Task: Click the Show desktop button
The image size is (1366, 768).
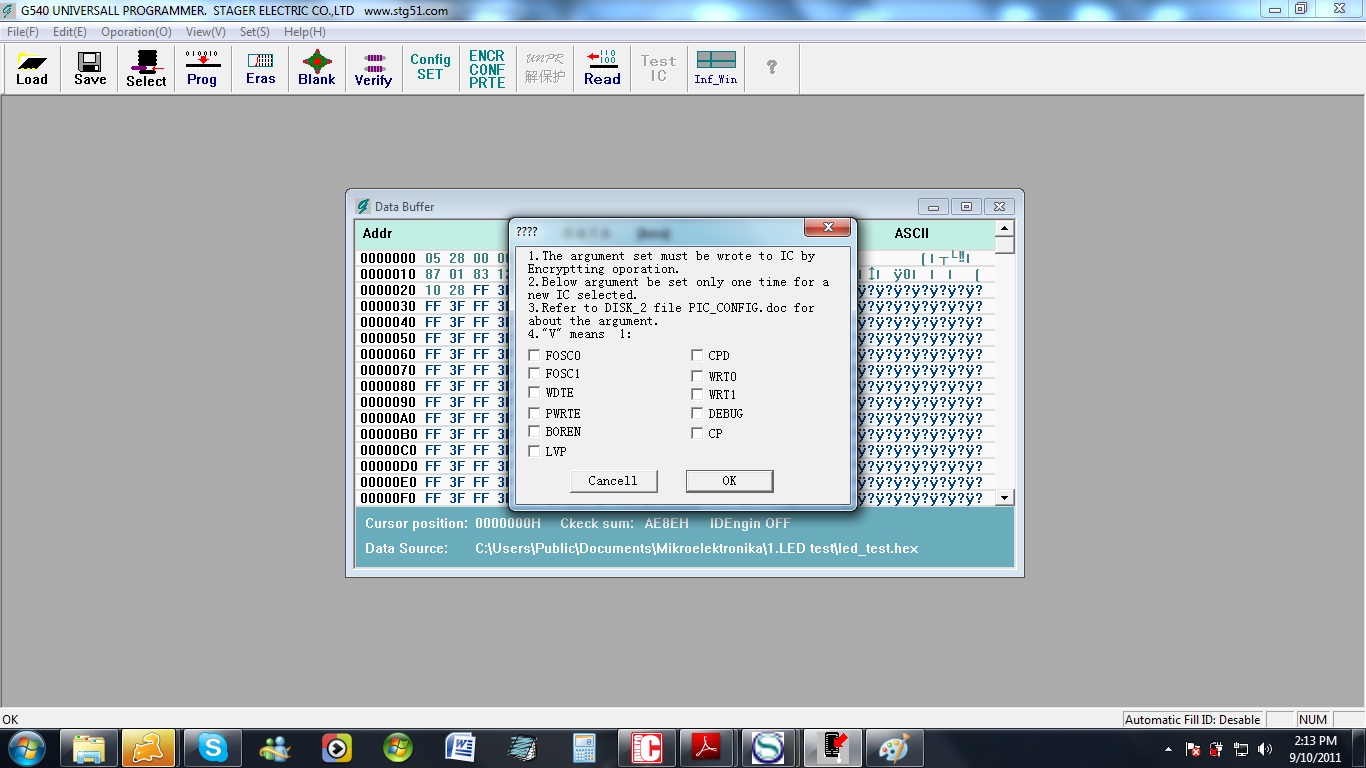Action: click(x=1359, y=748)
